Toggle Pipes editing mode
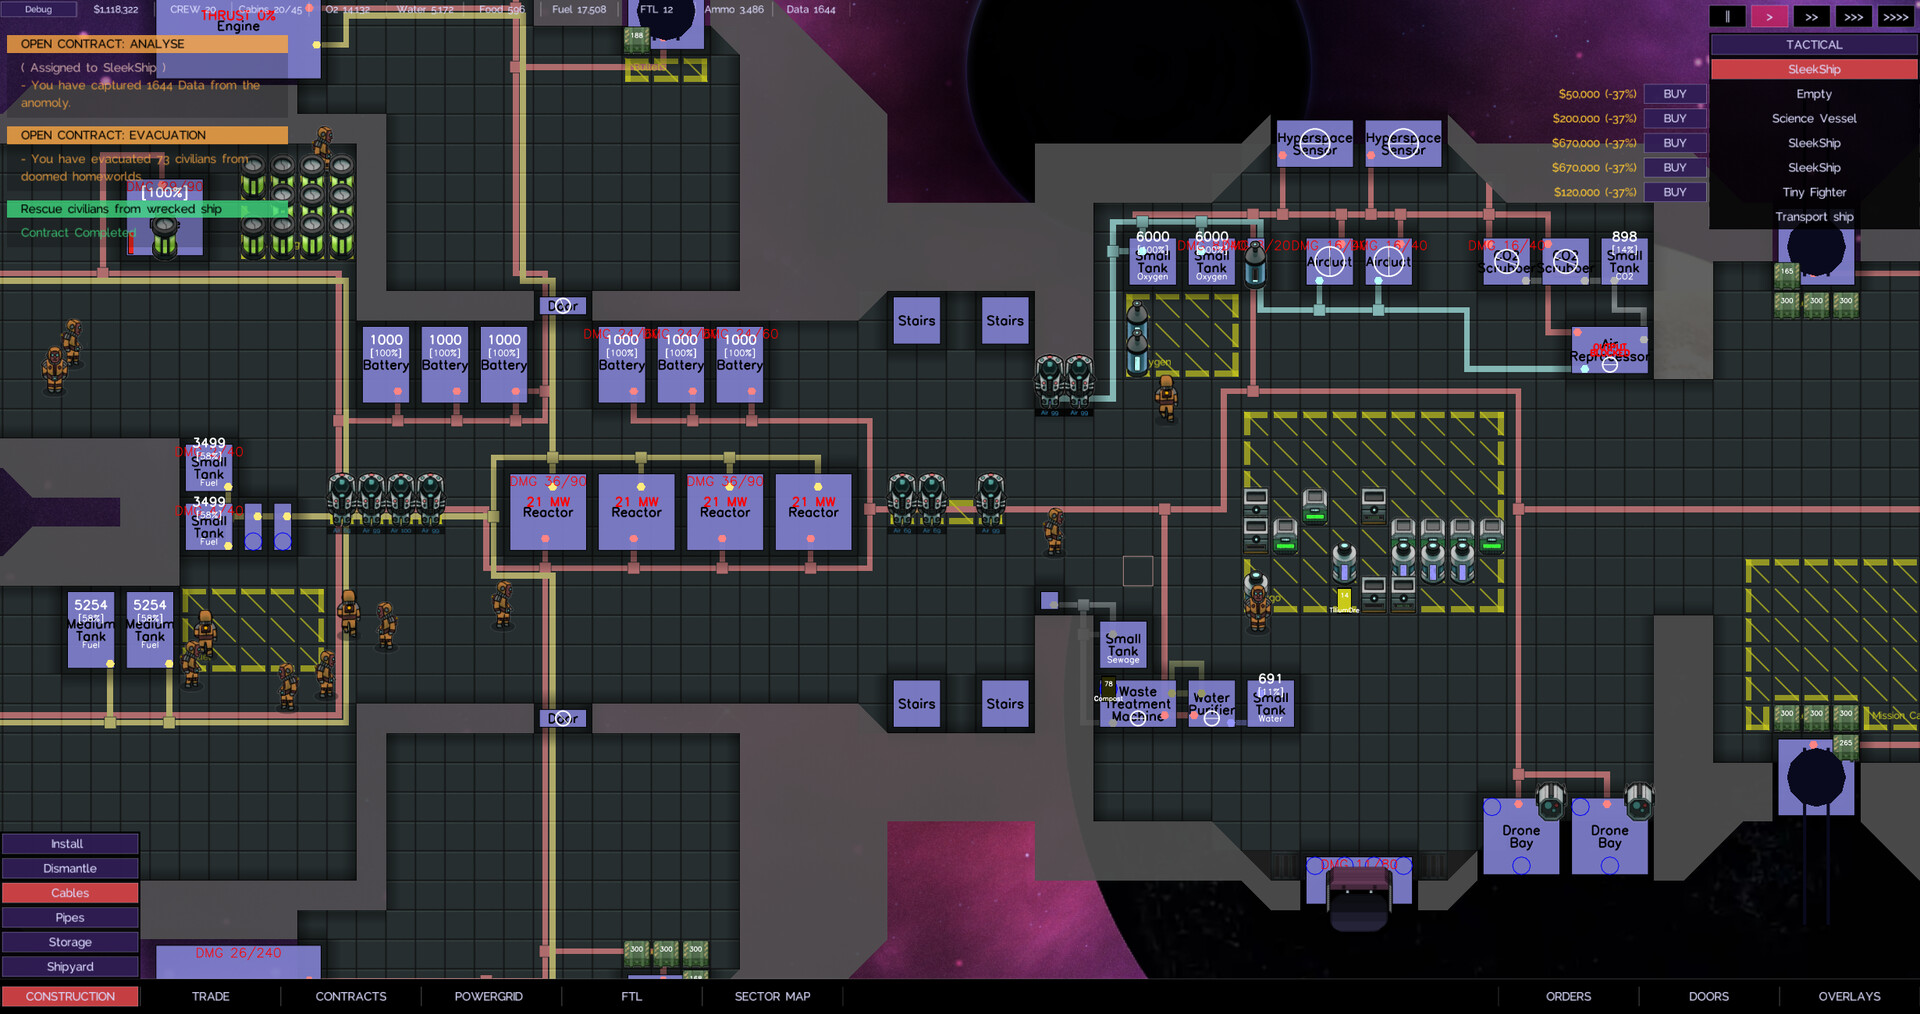The width and height of the screenshot is (1920, 1014). (70, 917)
